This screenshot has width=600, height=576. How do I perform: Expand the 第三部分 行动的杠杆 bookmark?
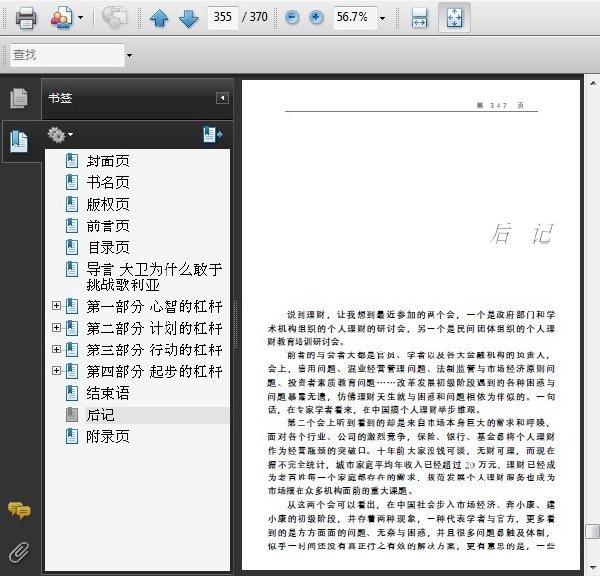tap(56, 349)
